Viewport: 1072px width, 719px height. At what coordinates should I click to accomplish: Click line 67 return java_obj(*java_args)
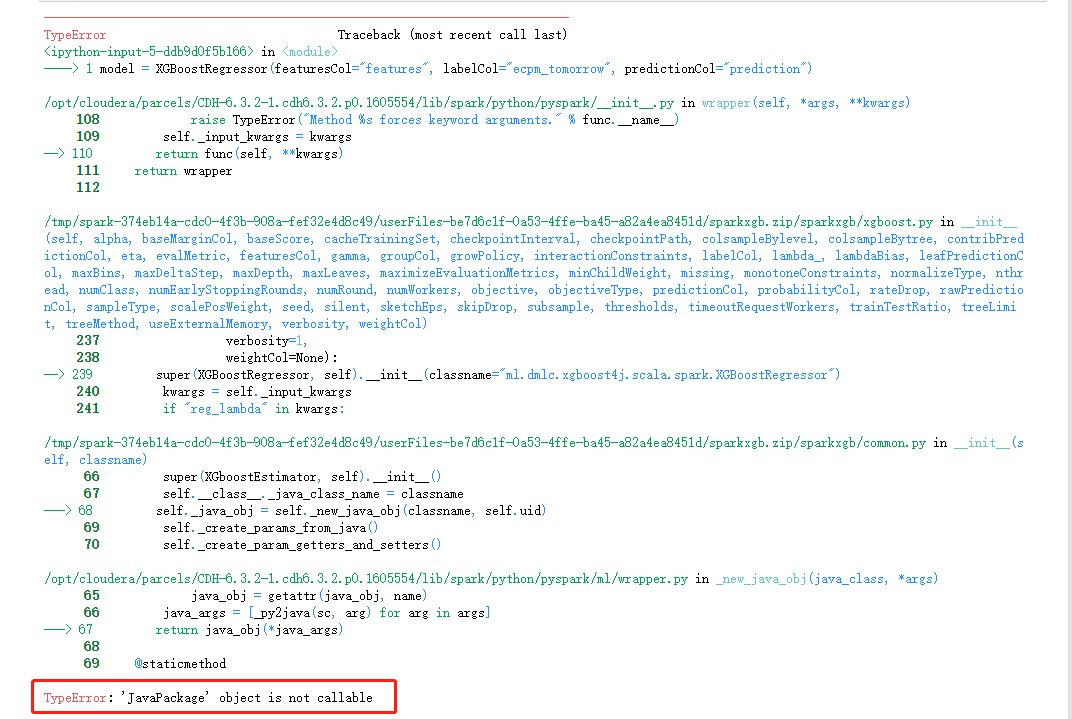coord(249,629)
